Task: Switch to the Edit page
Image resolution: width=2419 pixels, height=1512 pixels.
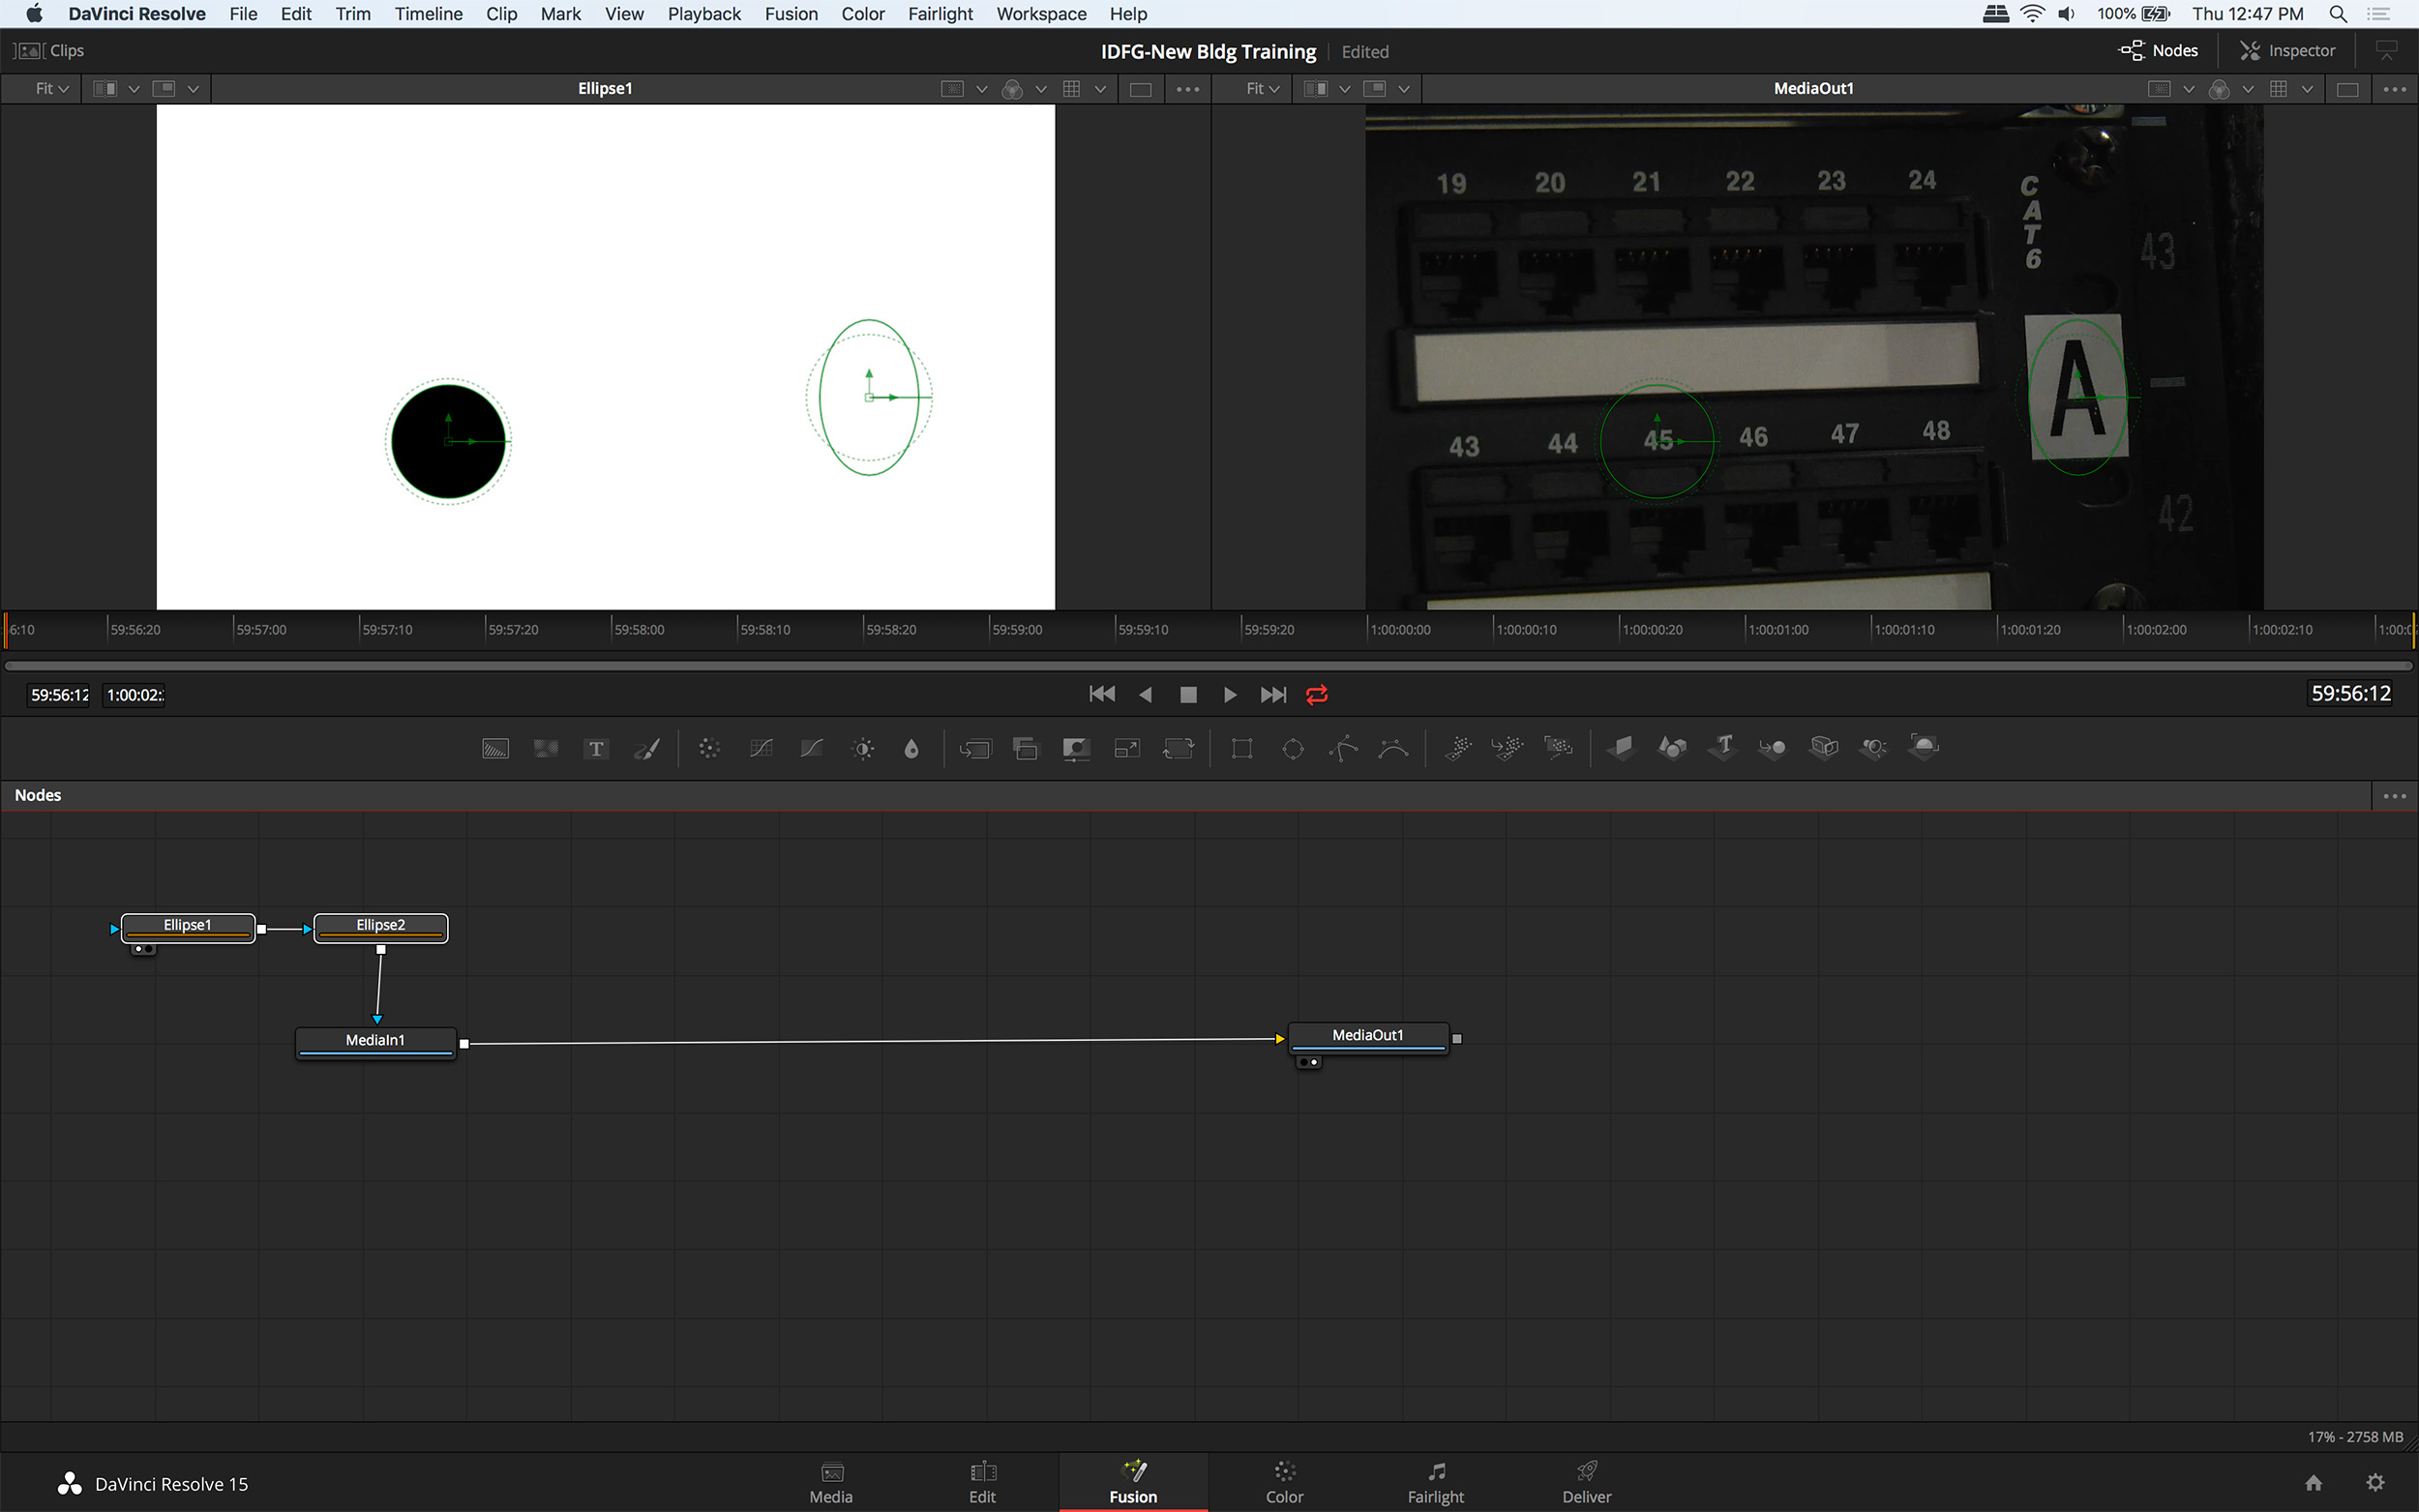Action: (982, 1482)
